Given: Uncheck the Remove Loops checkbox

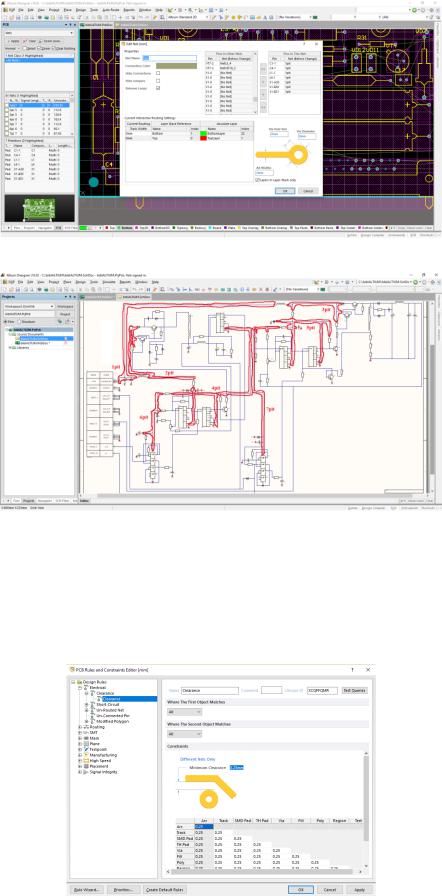Looking at the screenshot, I should coord(158,88).
